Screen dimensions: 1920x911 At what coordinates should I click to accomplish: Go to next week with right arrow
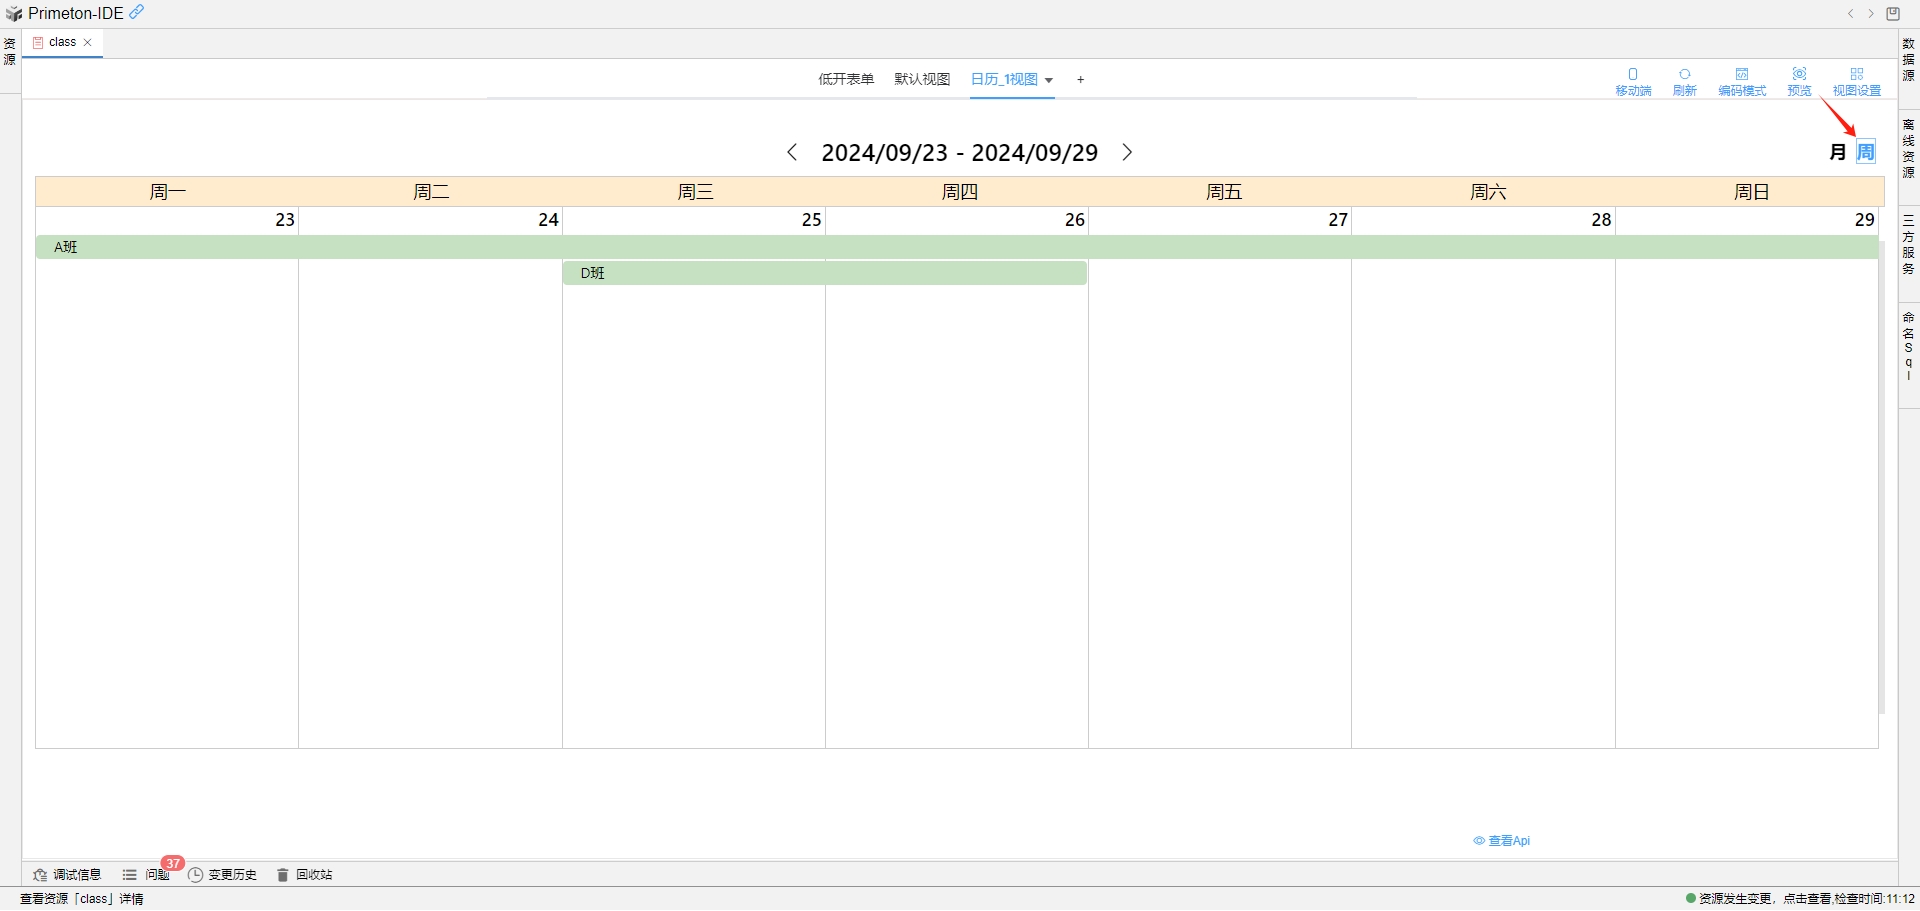[x=1127, y=152]
